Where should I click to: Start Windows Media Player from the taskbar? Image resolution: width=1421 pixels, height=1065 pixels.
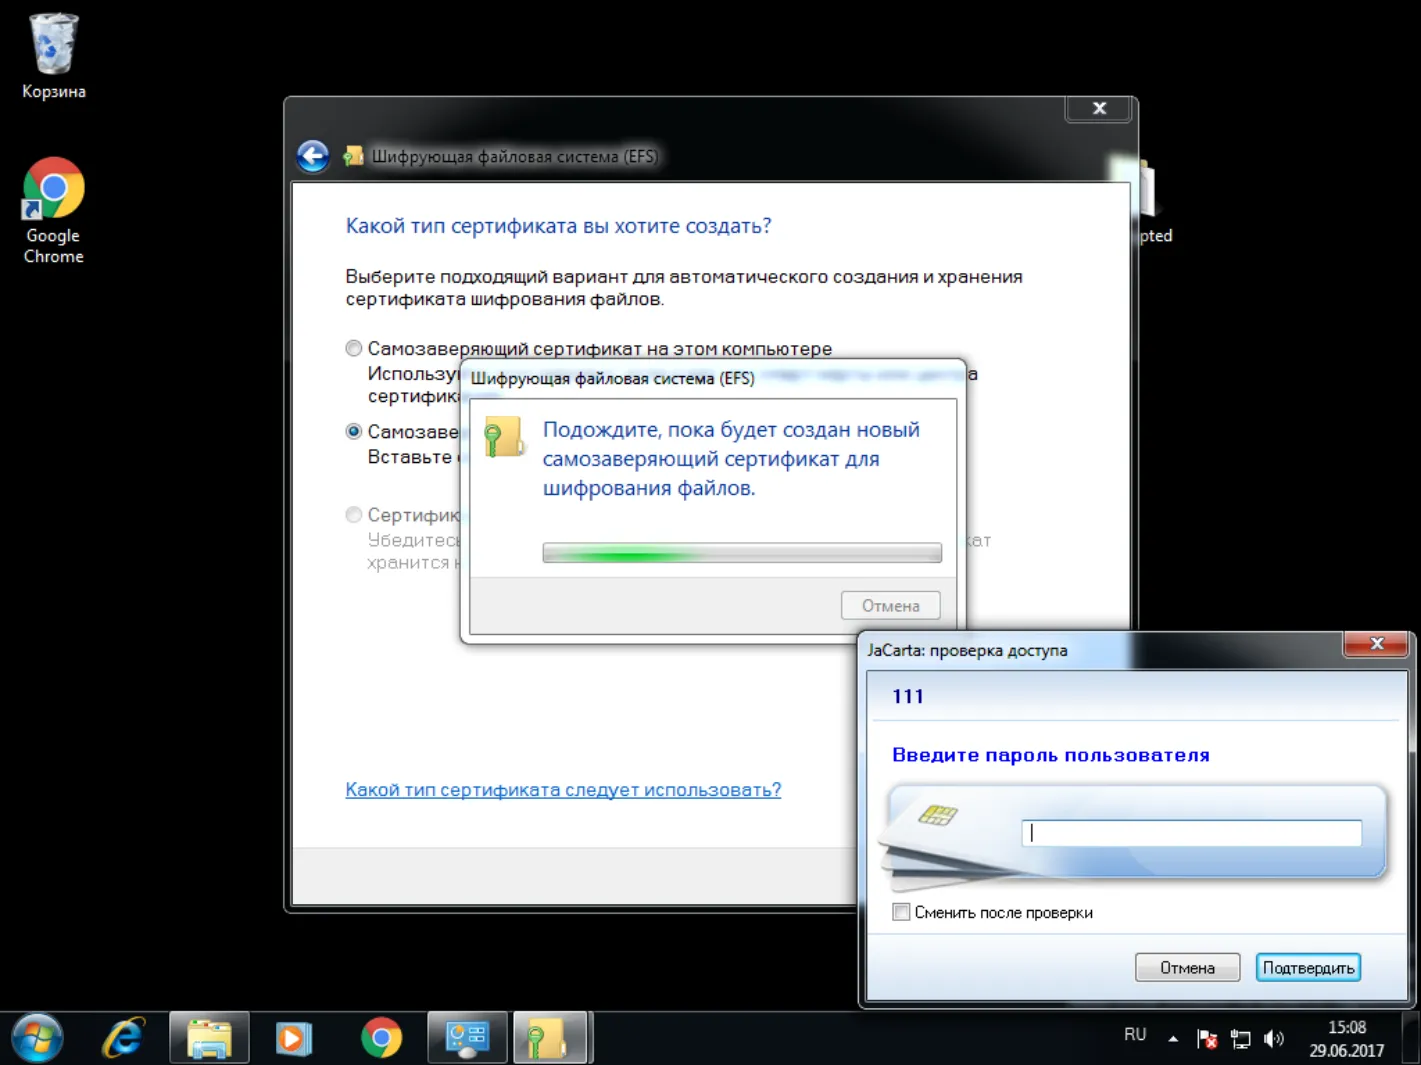[294, 1038]
